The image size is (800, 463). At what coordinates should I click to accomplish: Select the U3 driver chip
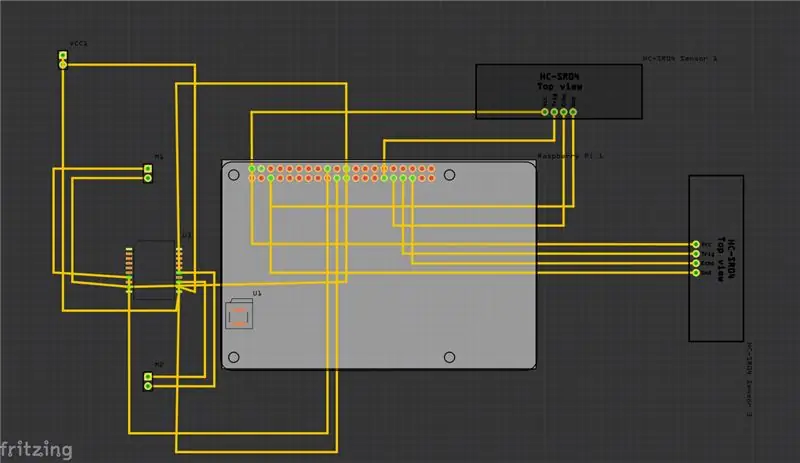[154, 270]
